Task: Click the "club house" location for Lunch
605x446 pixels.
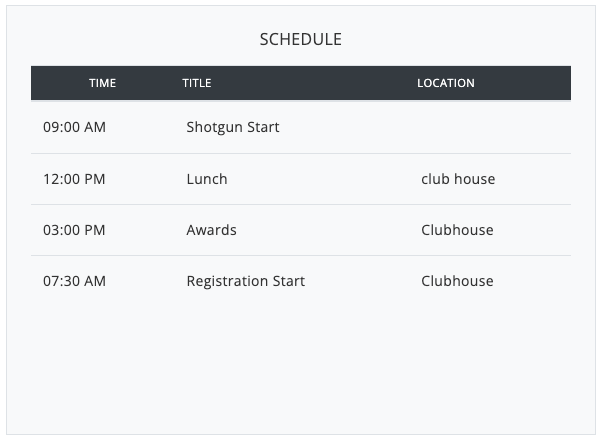Action: 458,179
